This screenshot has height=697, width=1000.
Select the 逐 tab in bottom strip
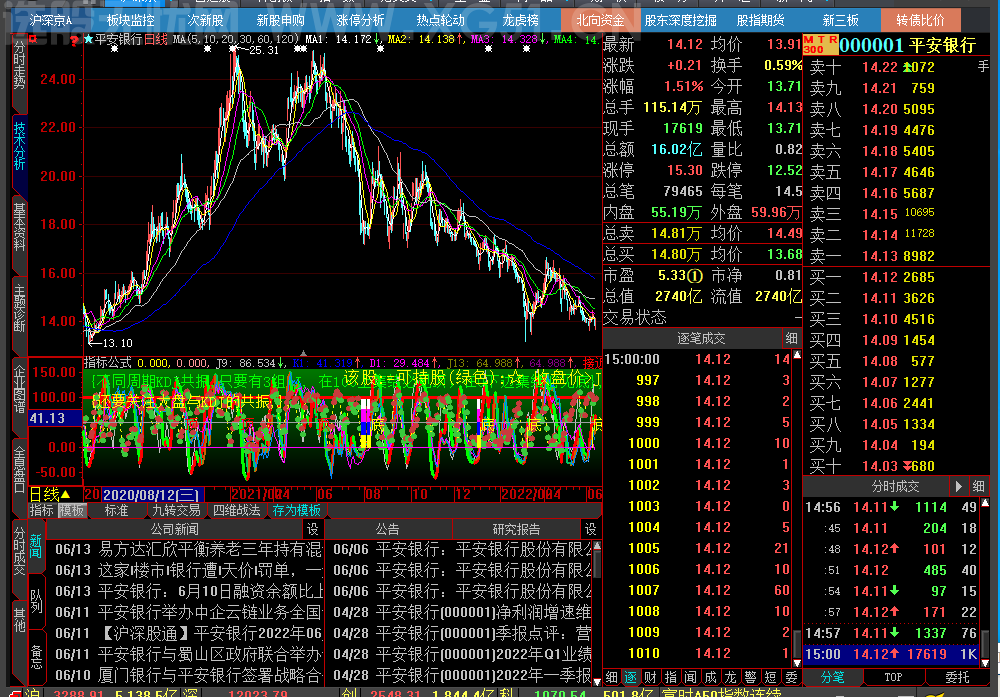pos(630,677)
